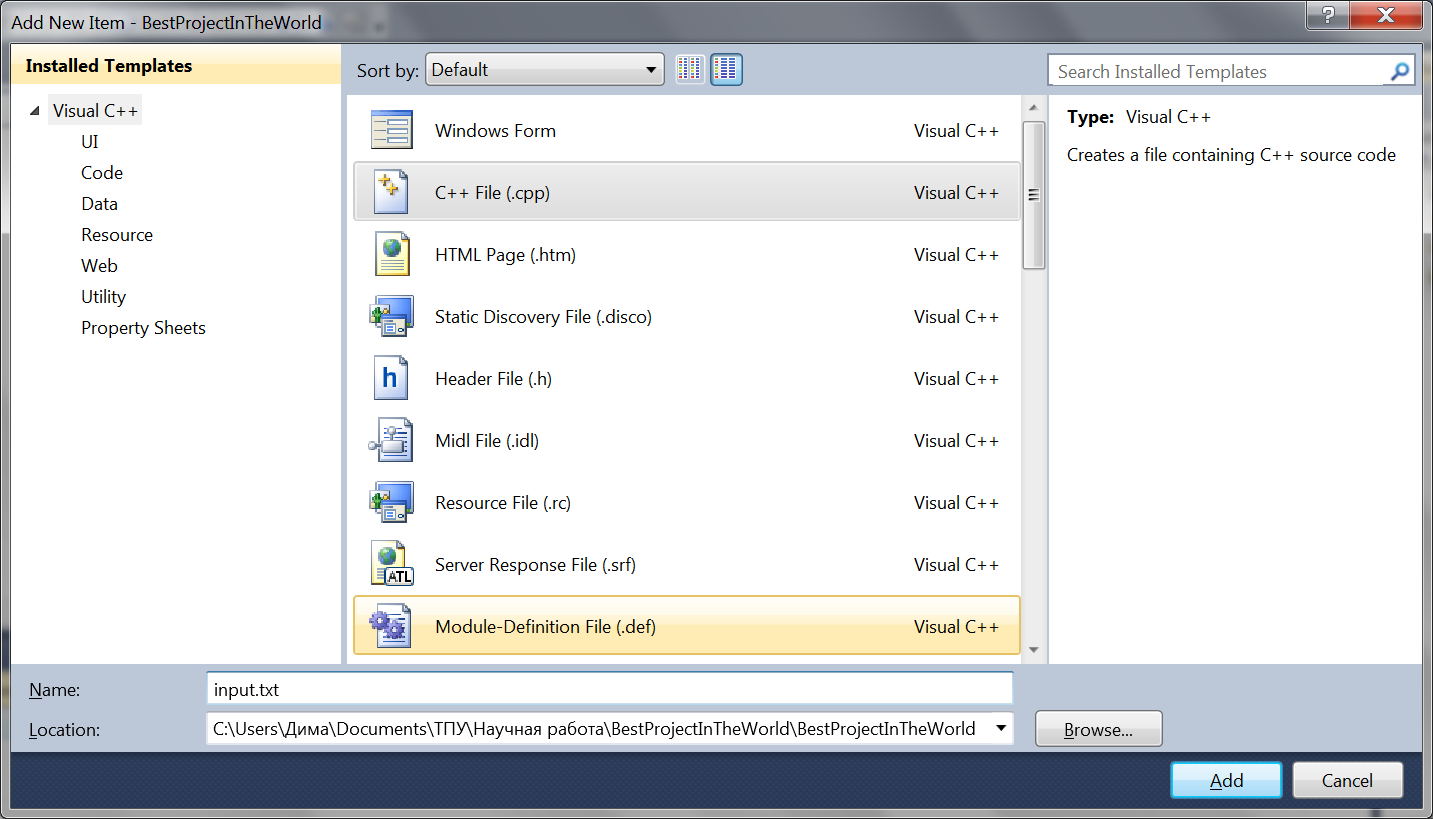Select the 'Resource File (.rc)' text
Image resolution: width=1433 pixels, height=819 pixels.
click(503, 503)
